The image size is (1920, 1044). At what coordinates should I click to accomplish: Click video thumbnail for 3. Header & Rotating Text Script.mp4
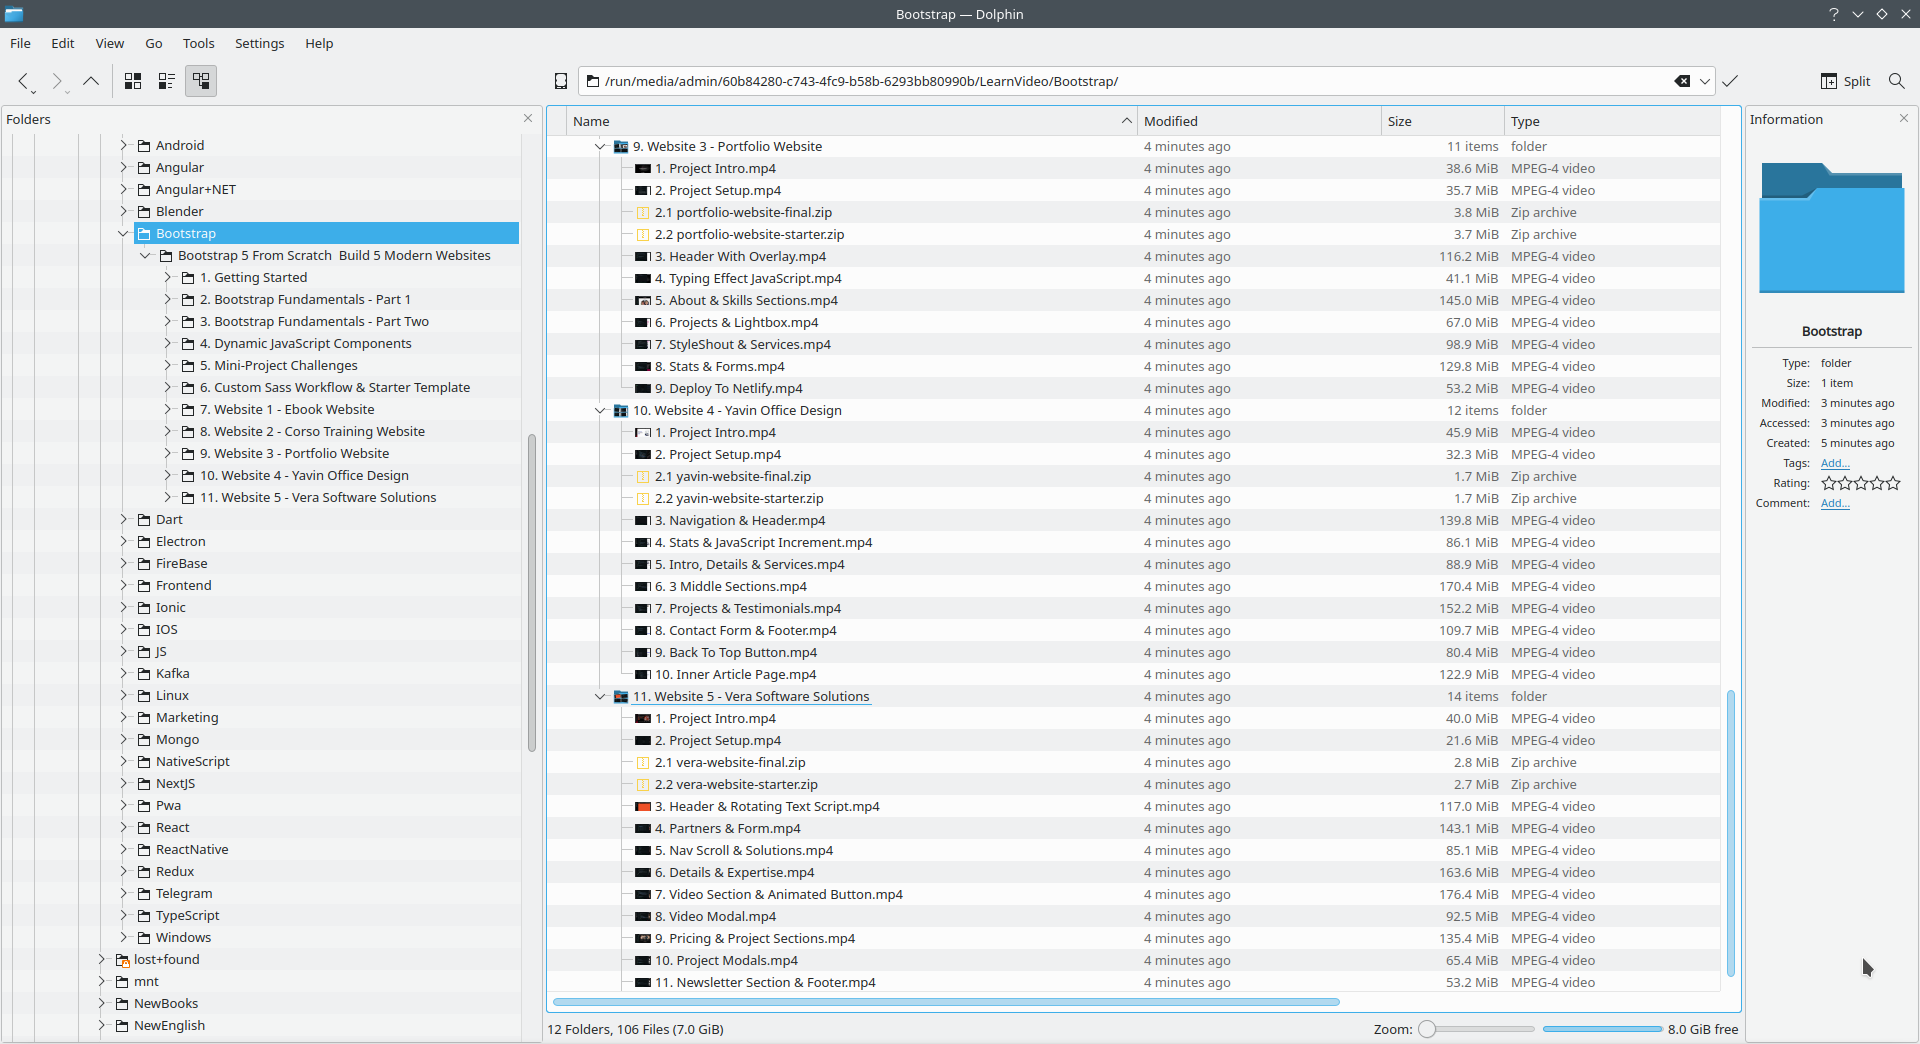(x=643, y=807)
